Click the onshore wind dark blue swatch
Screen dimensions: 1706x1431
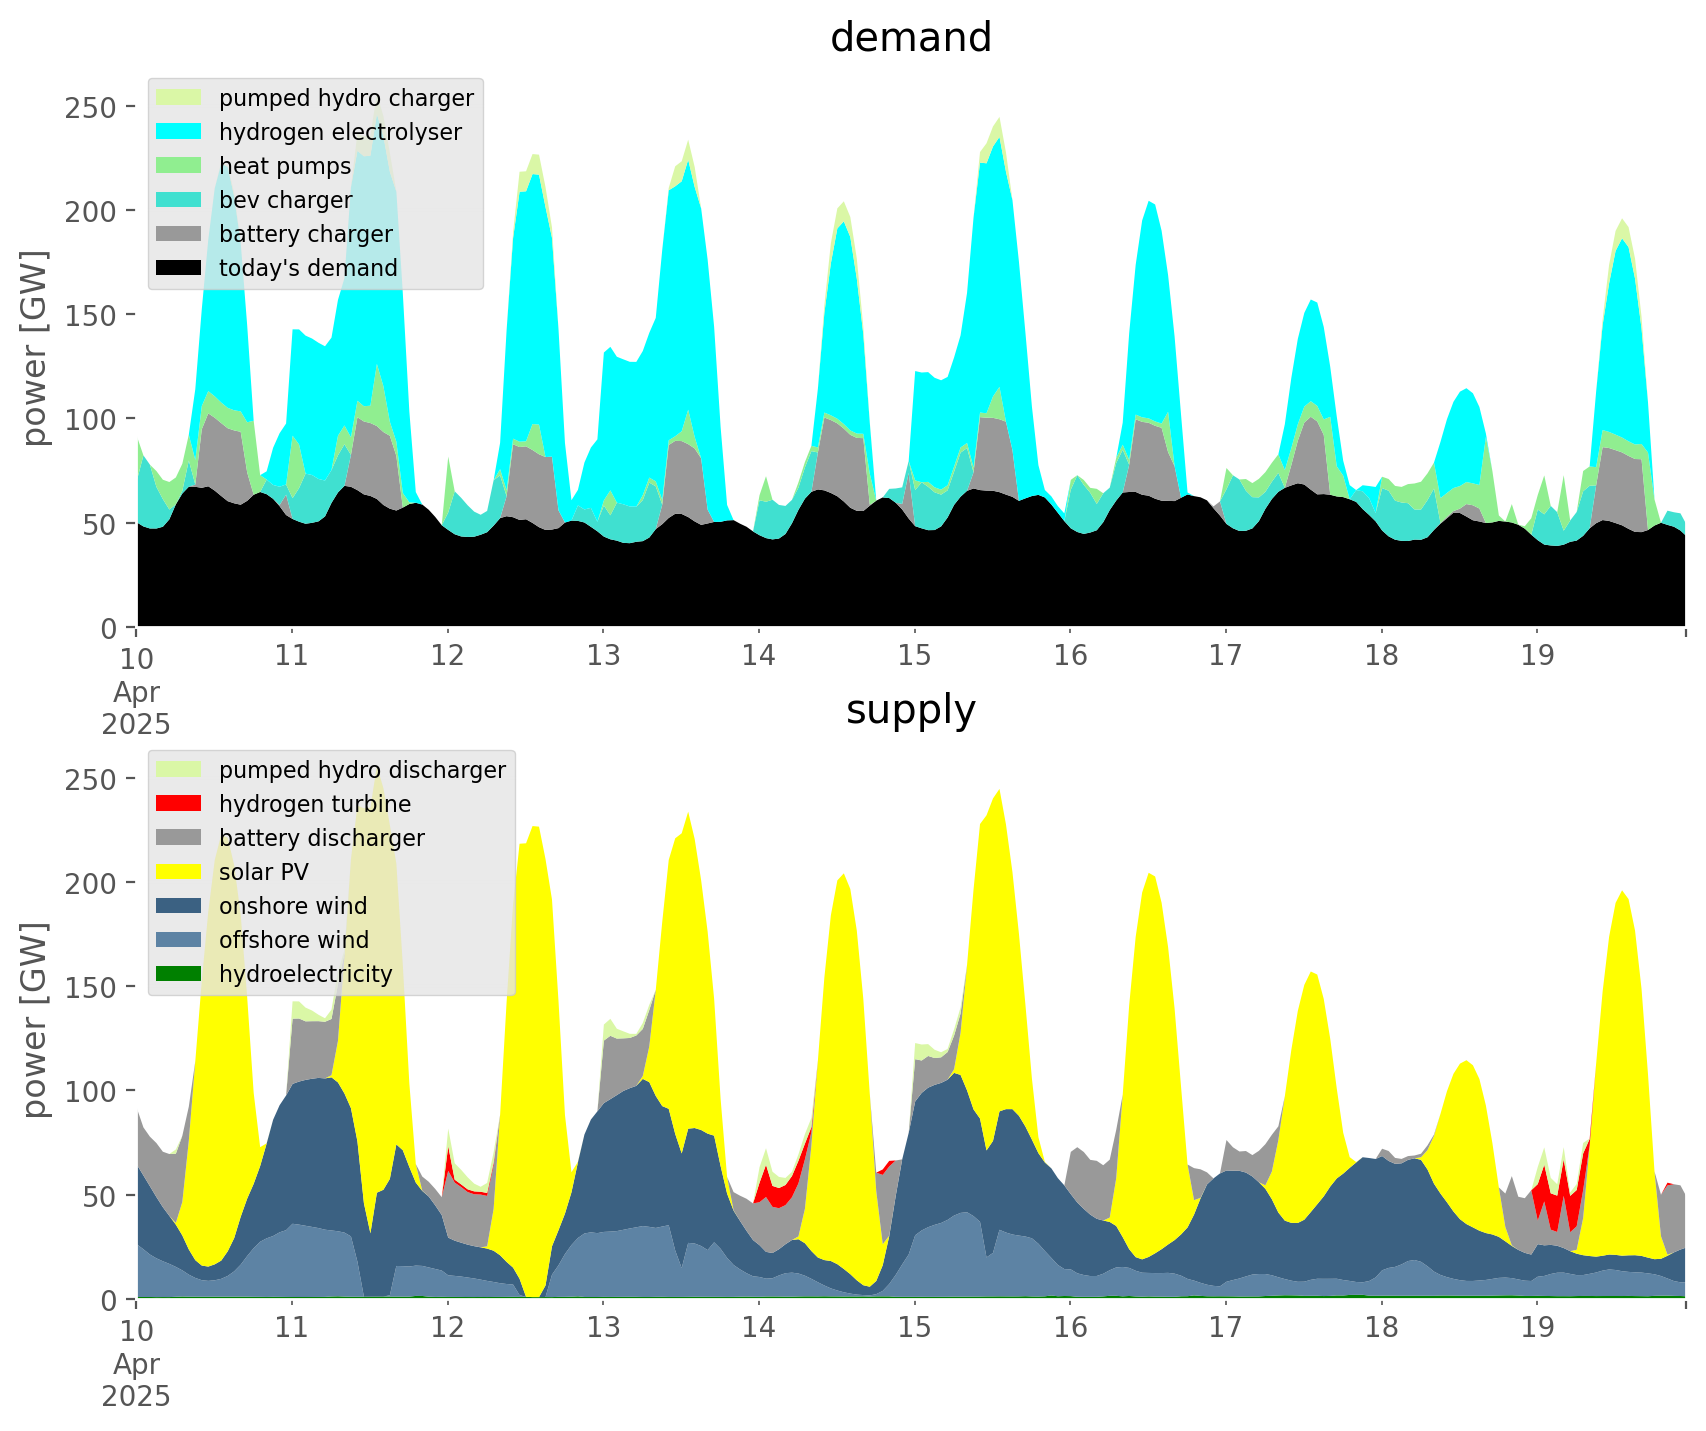[x=179, y=906]
